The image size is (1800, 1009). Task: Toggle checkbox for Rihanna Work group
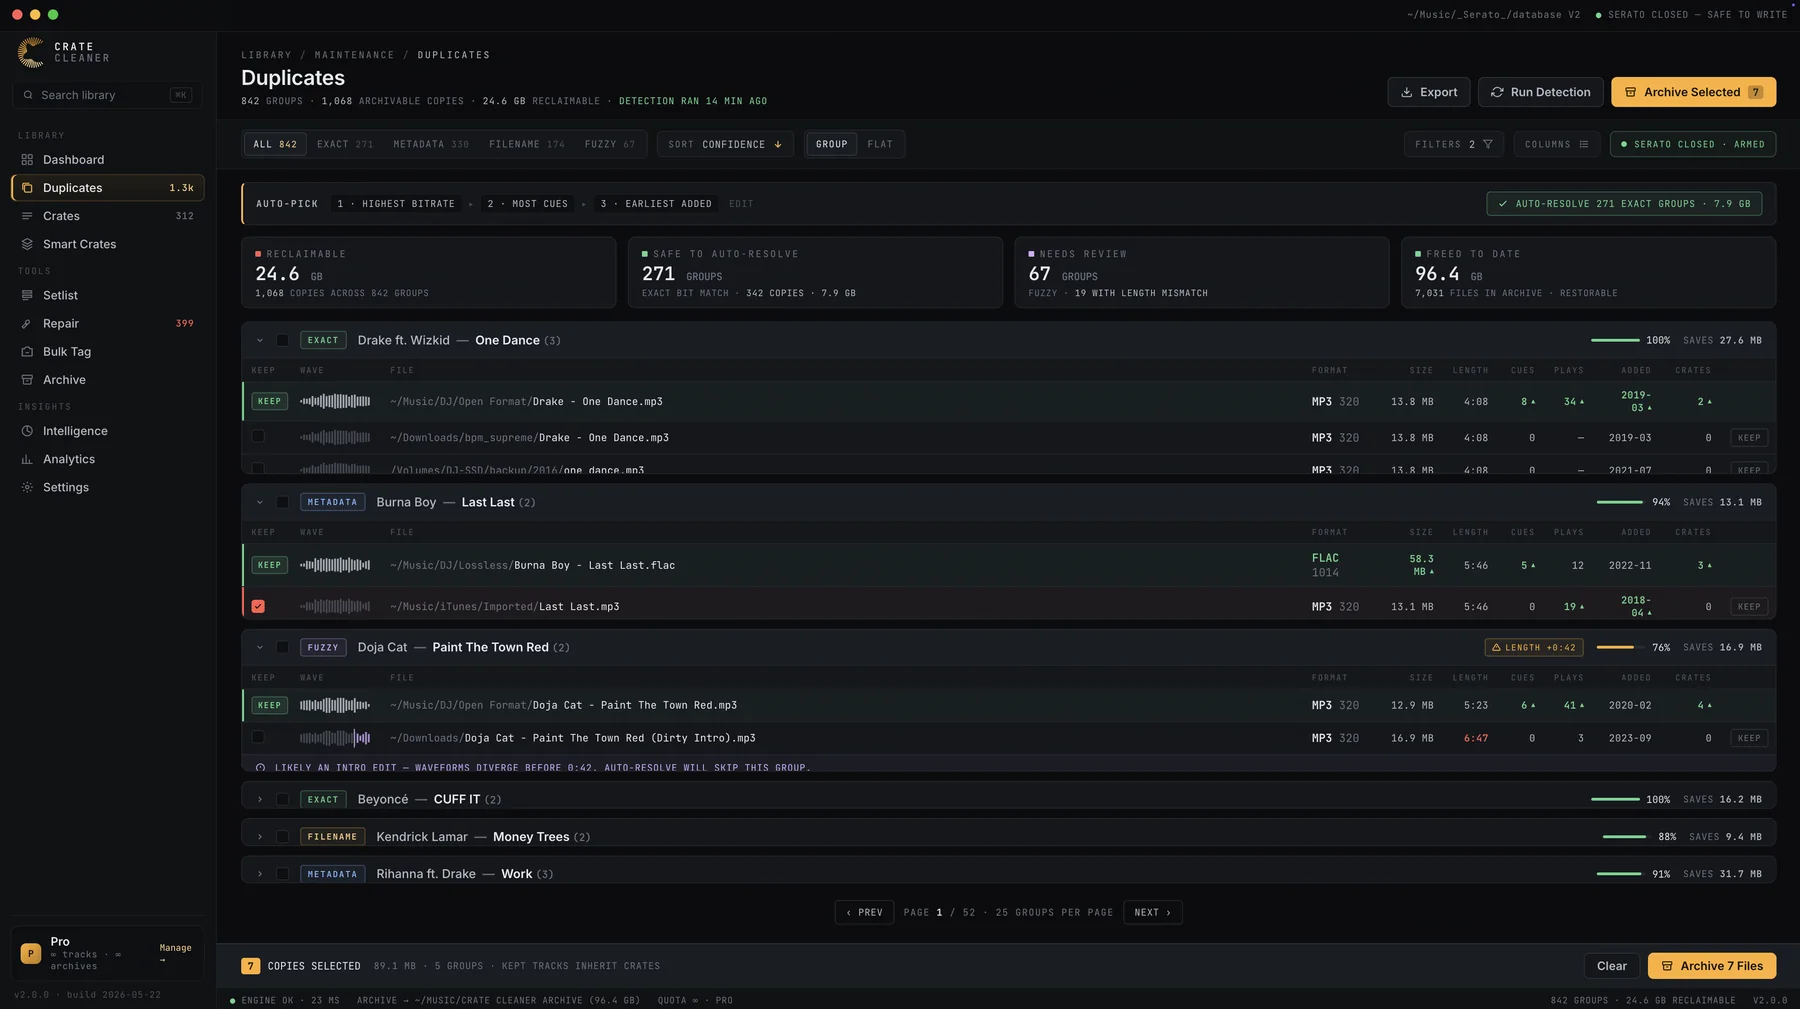(283, 874)
